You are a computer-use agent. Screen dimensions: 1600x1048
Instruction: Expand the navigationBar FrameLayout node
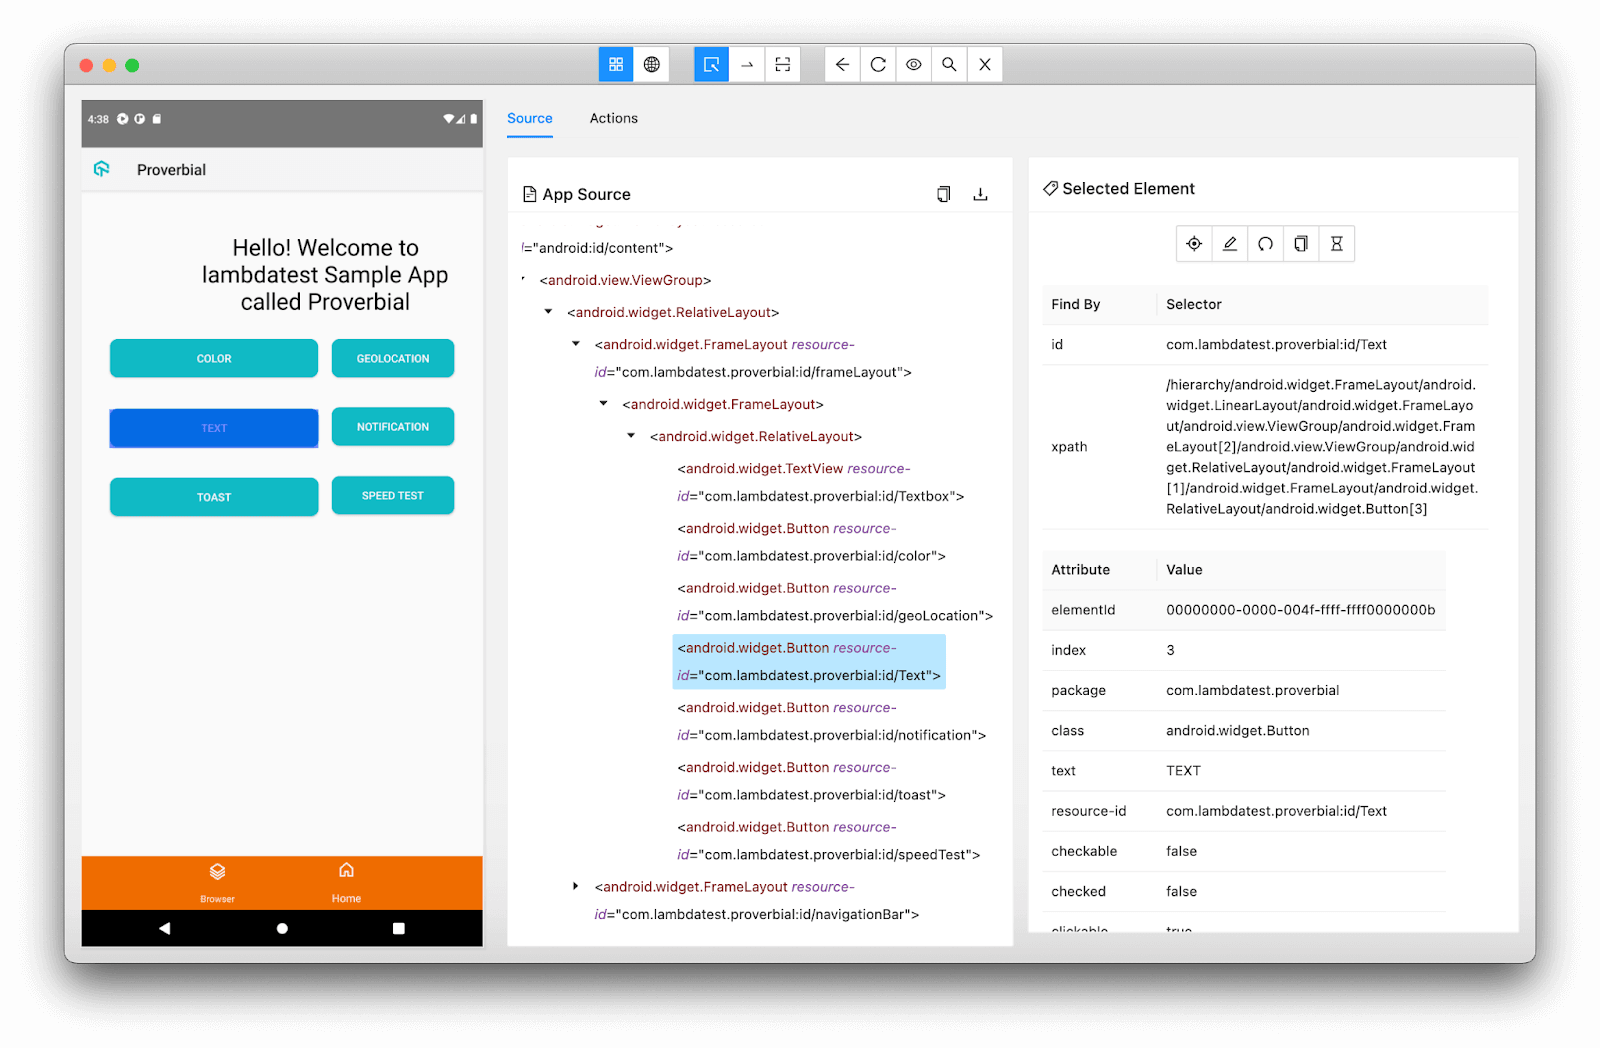pyautogui.click(x=576, y=886)
